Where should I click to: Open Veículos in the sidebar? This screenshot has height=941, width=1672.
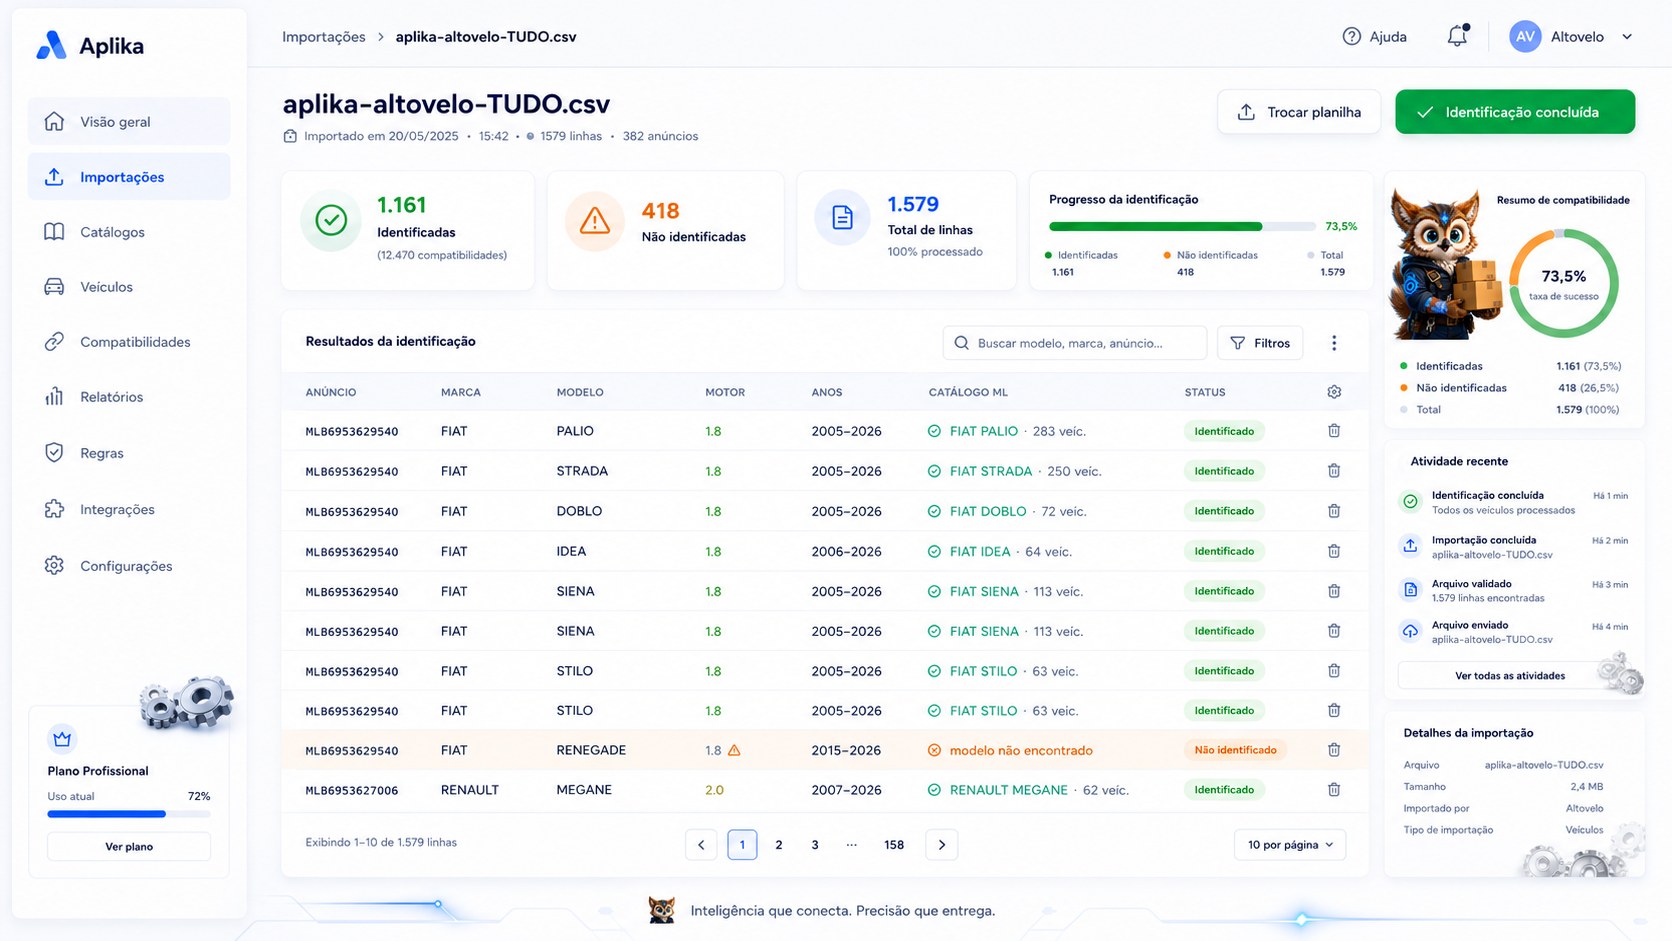point(129,287)
